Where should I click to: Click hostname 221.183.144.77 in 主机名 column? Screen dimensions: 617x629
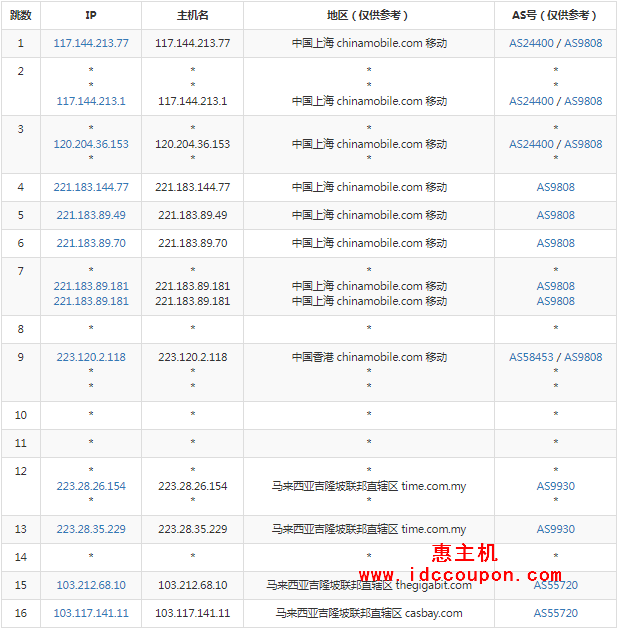pyautogui.click(x=193, y=187)
